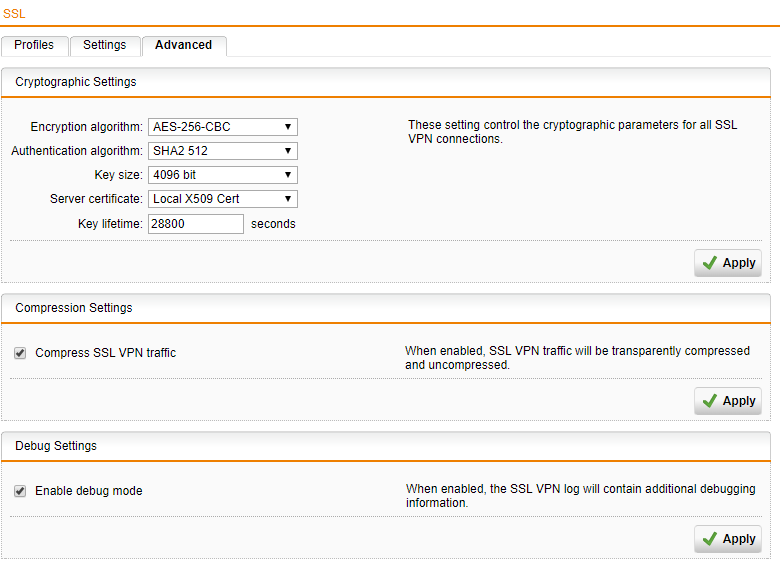Click green checkmark in Cryptographic Settings Apply
Viewport: 780px width, 582px height.
point(710,263)
